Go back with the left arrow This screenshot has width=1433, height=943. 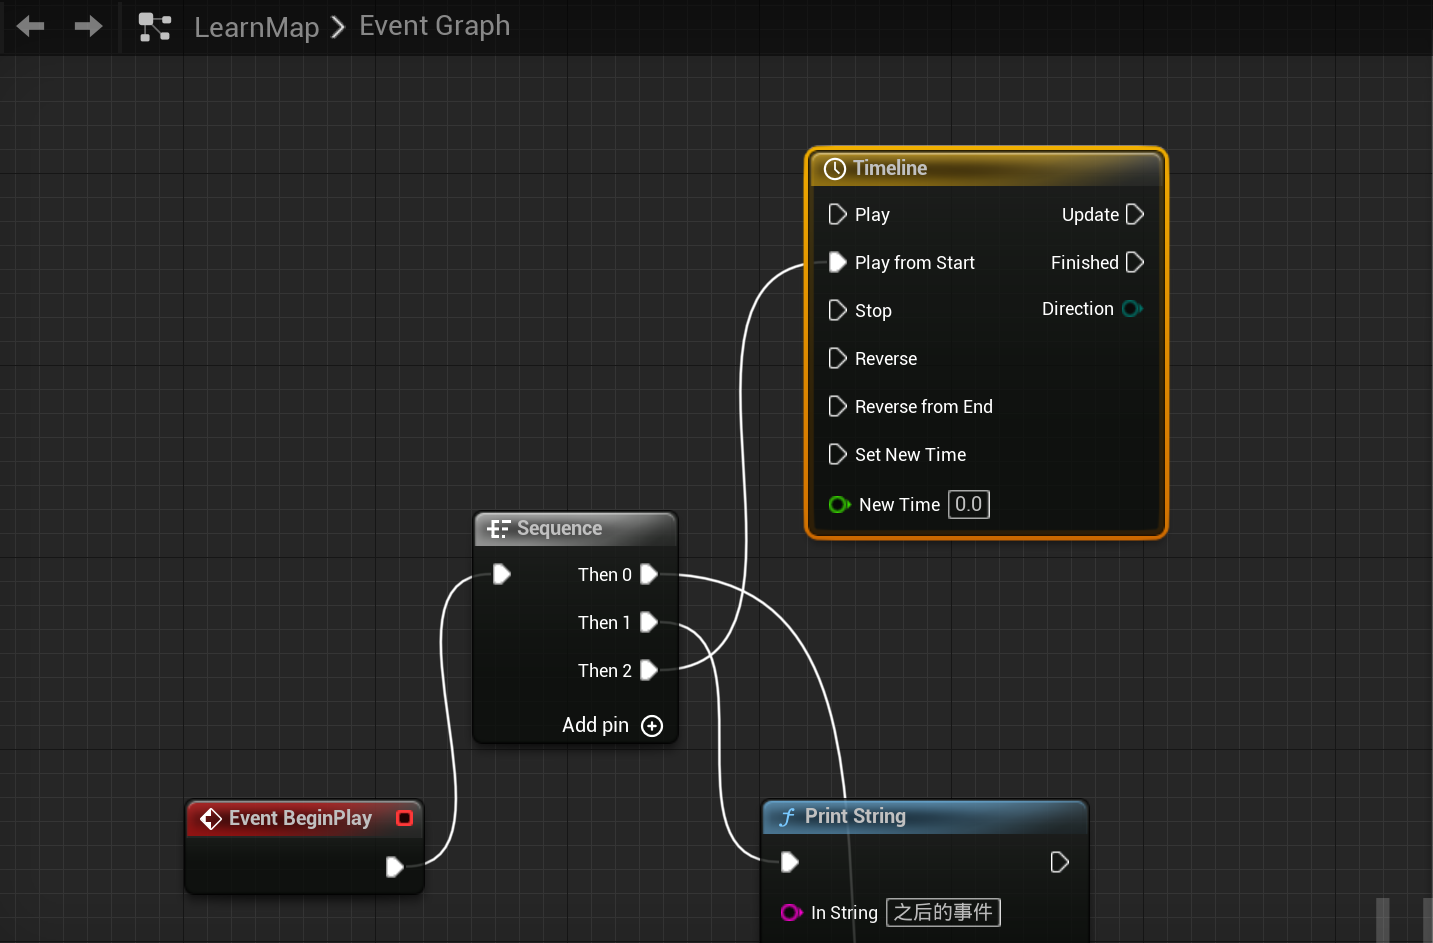pos(30,26)
